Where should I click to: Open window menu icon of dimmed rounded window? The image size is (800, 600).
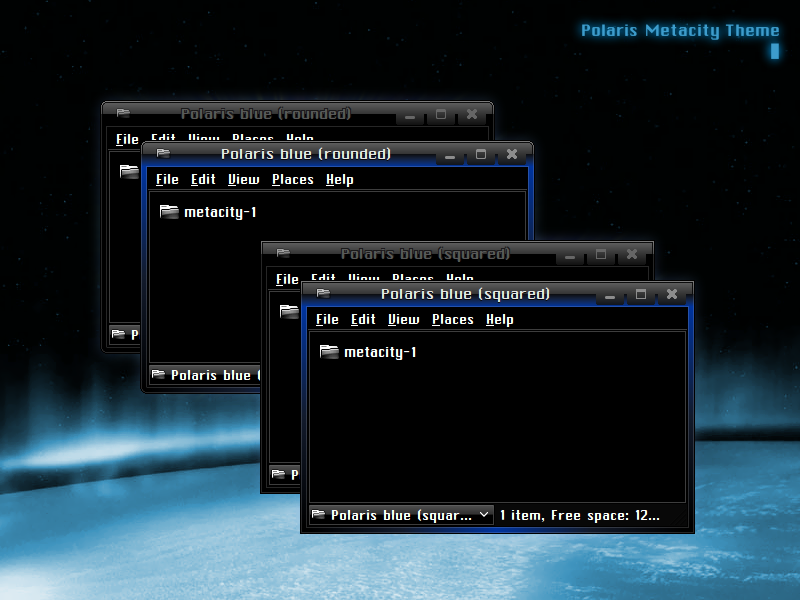point(123,113)
